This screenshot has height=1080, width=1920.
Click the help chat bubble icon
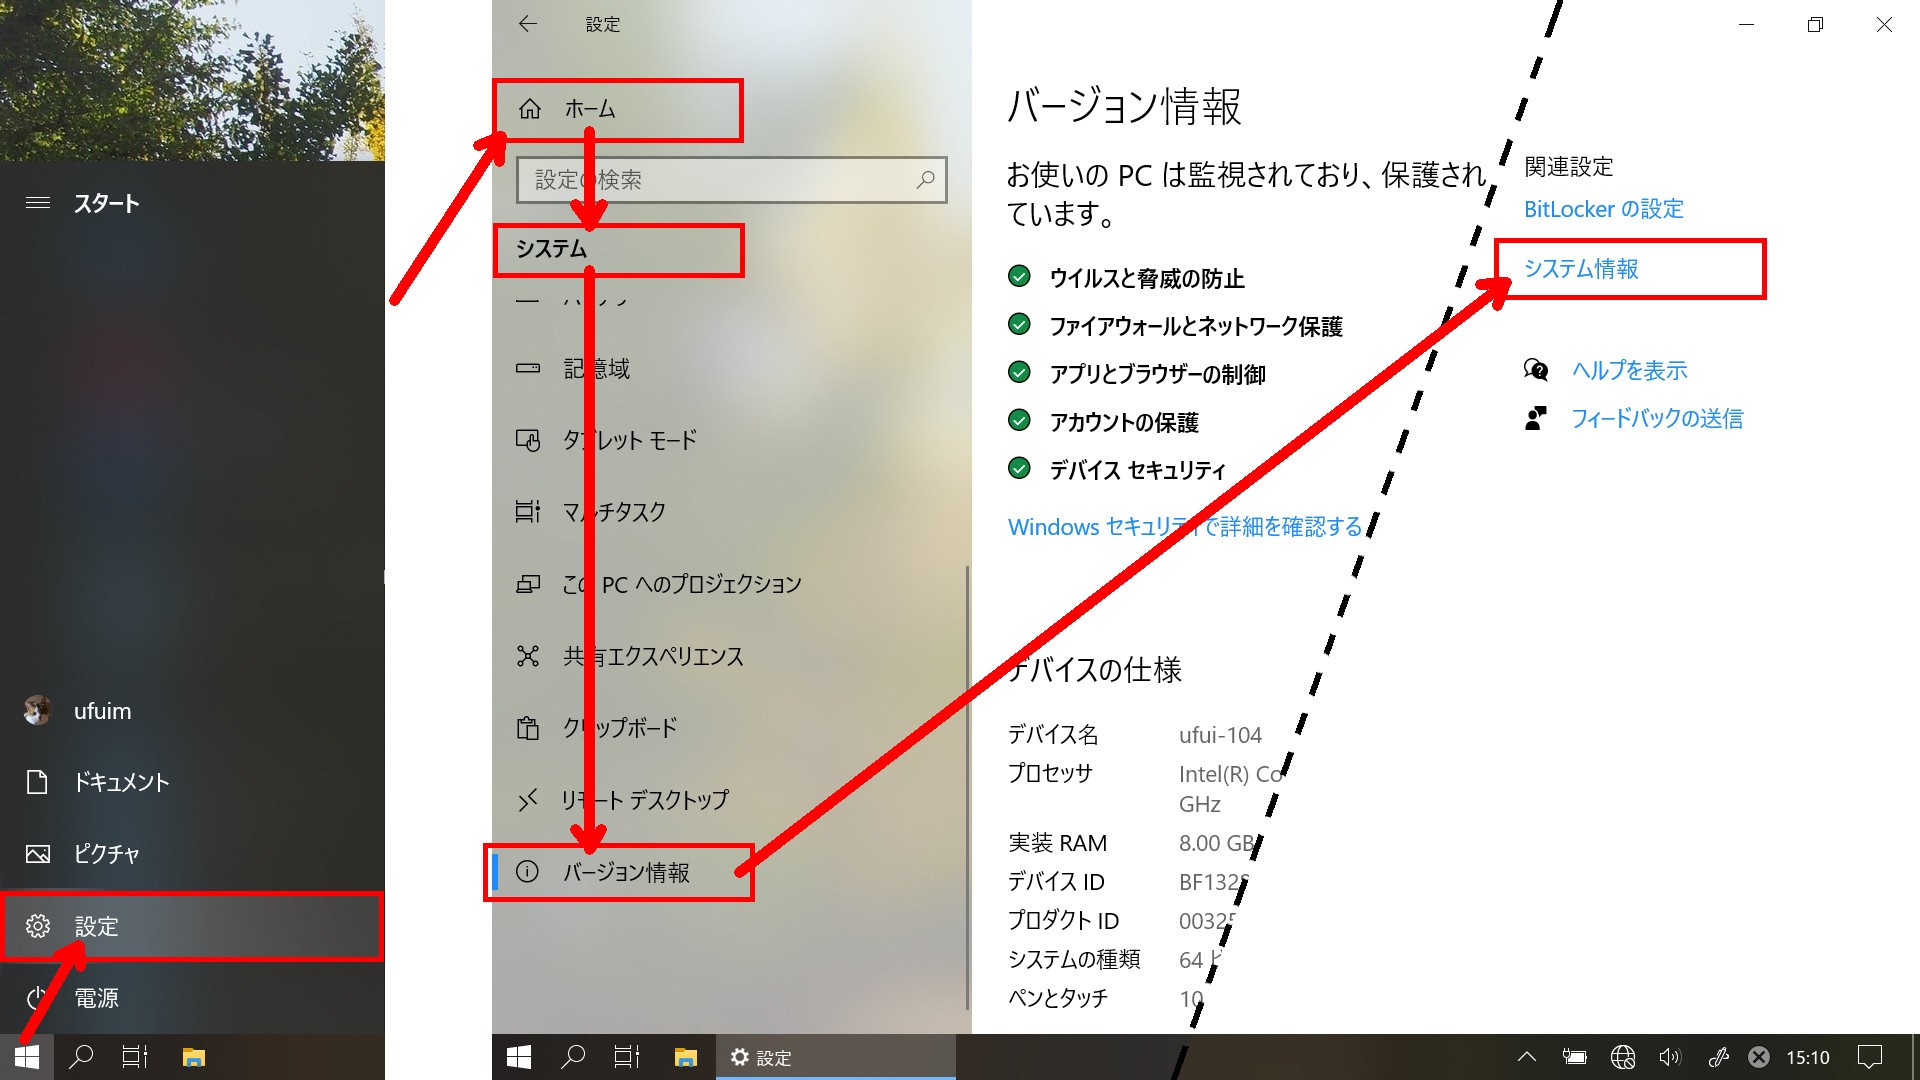1536,371
